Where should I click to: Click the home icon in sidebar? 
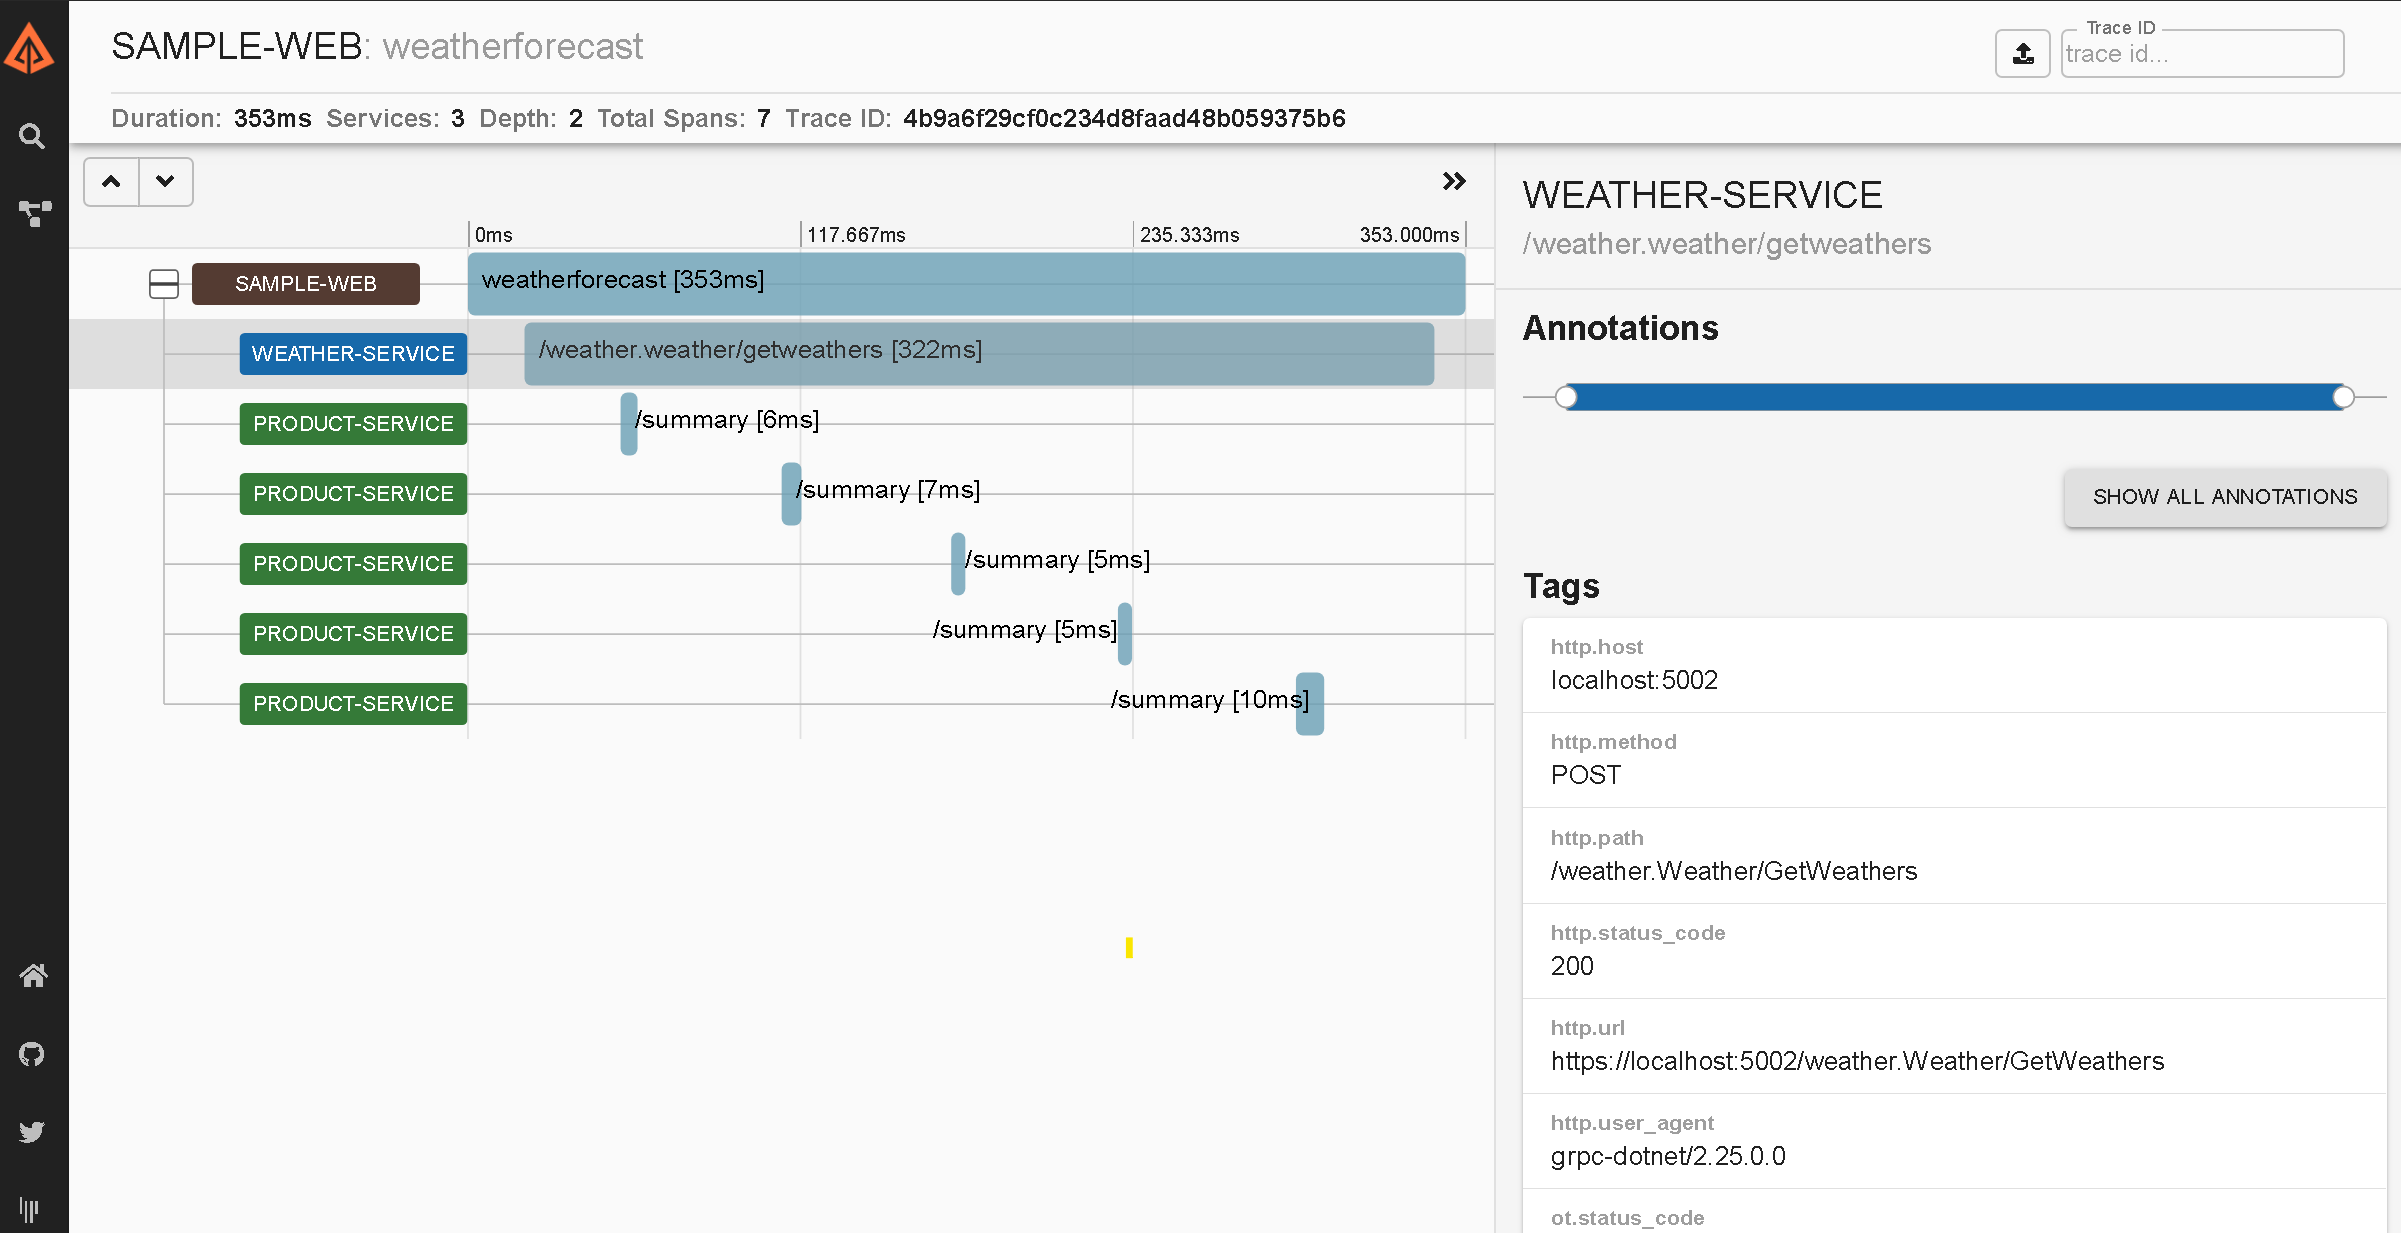pos(33,976)
